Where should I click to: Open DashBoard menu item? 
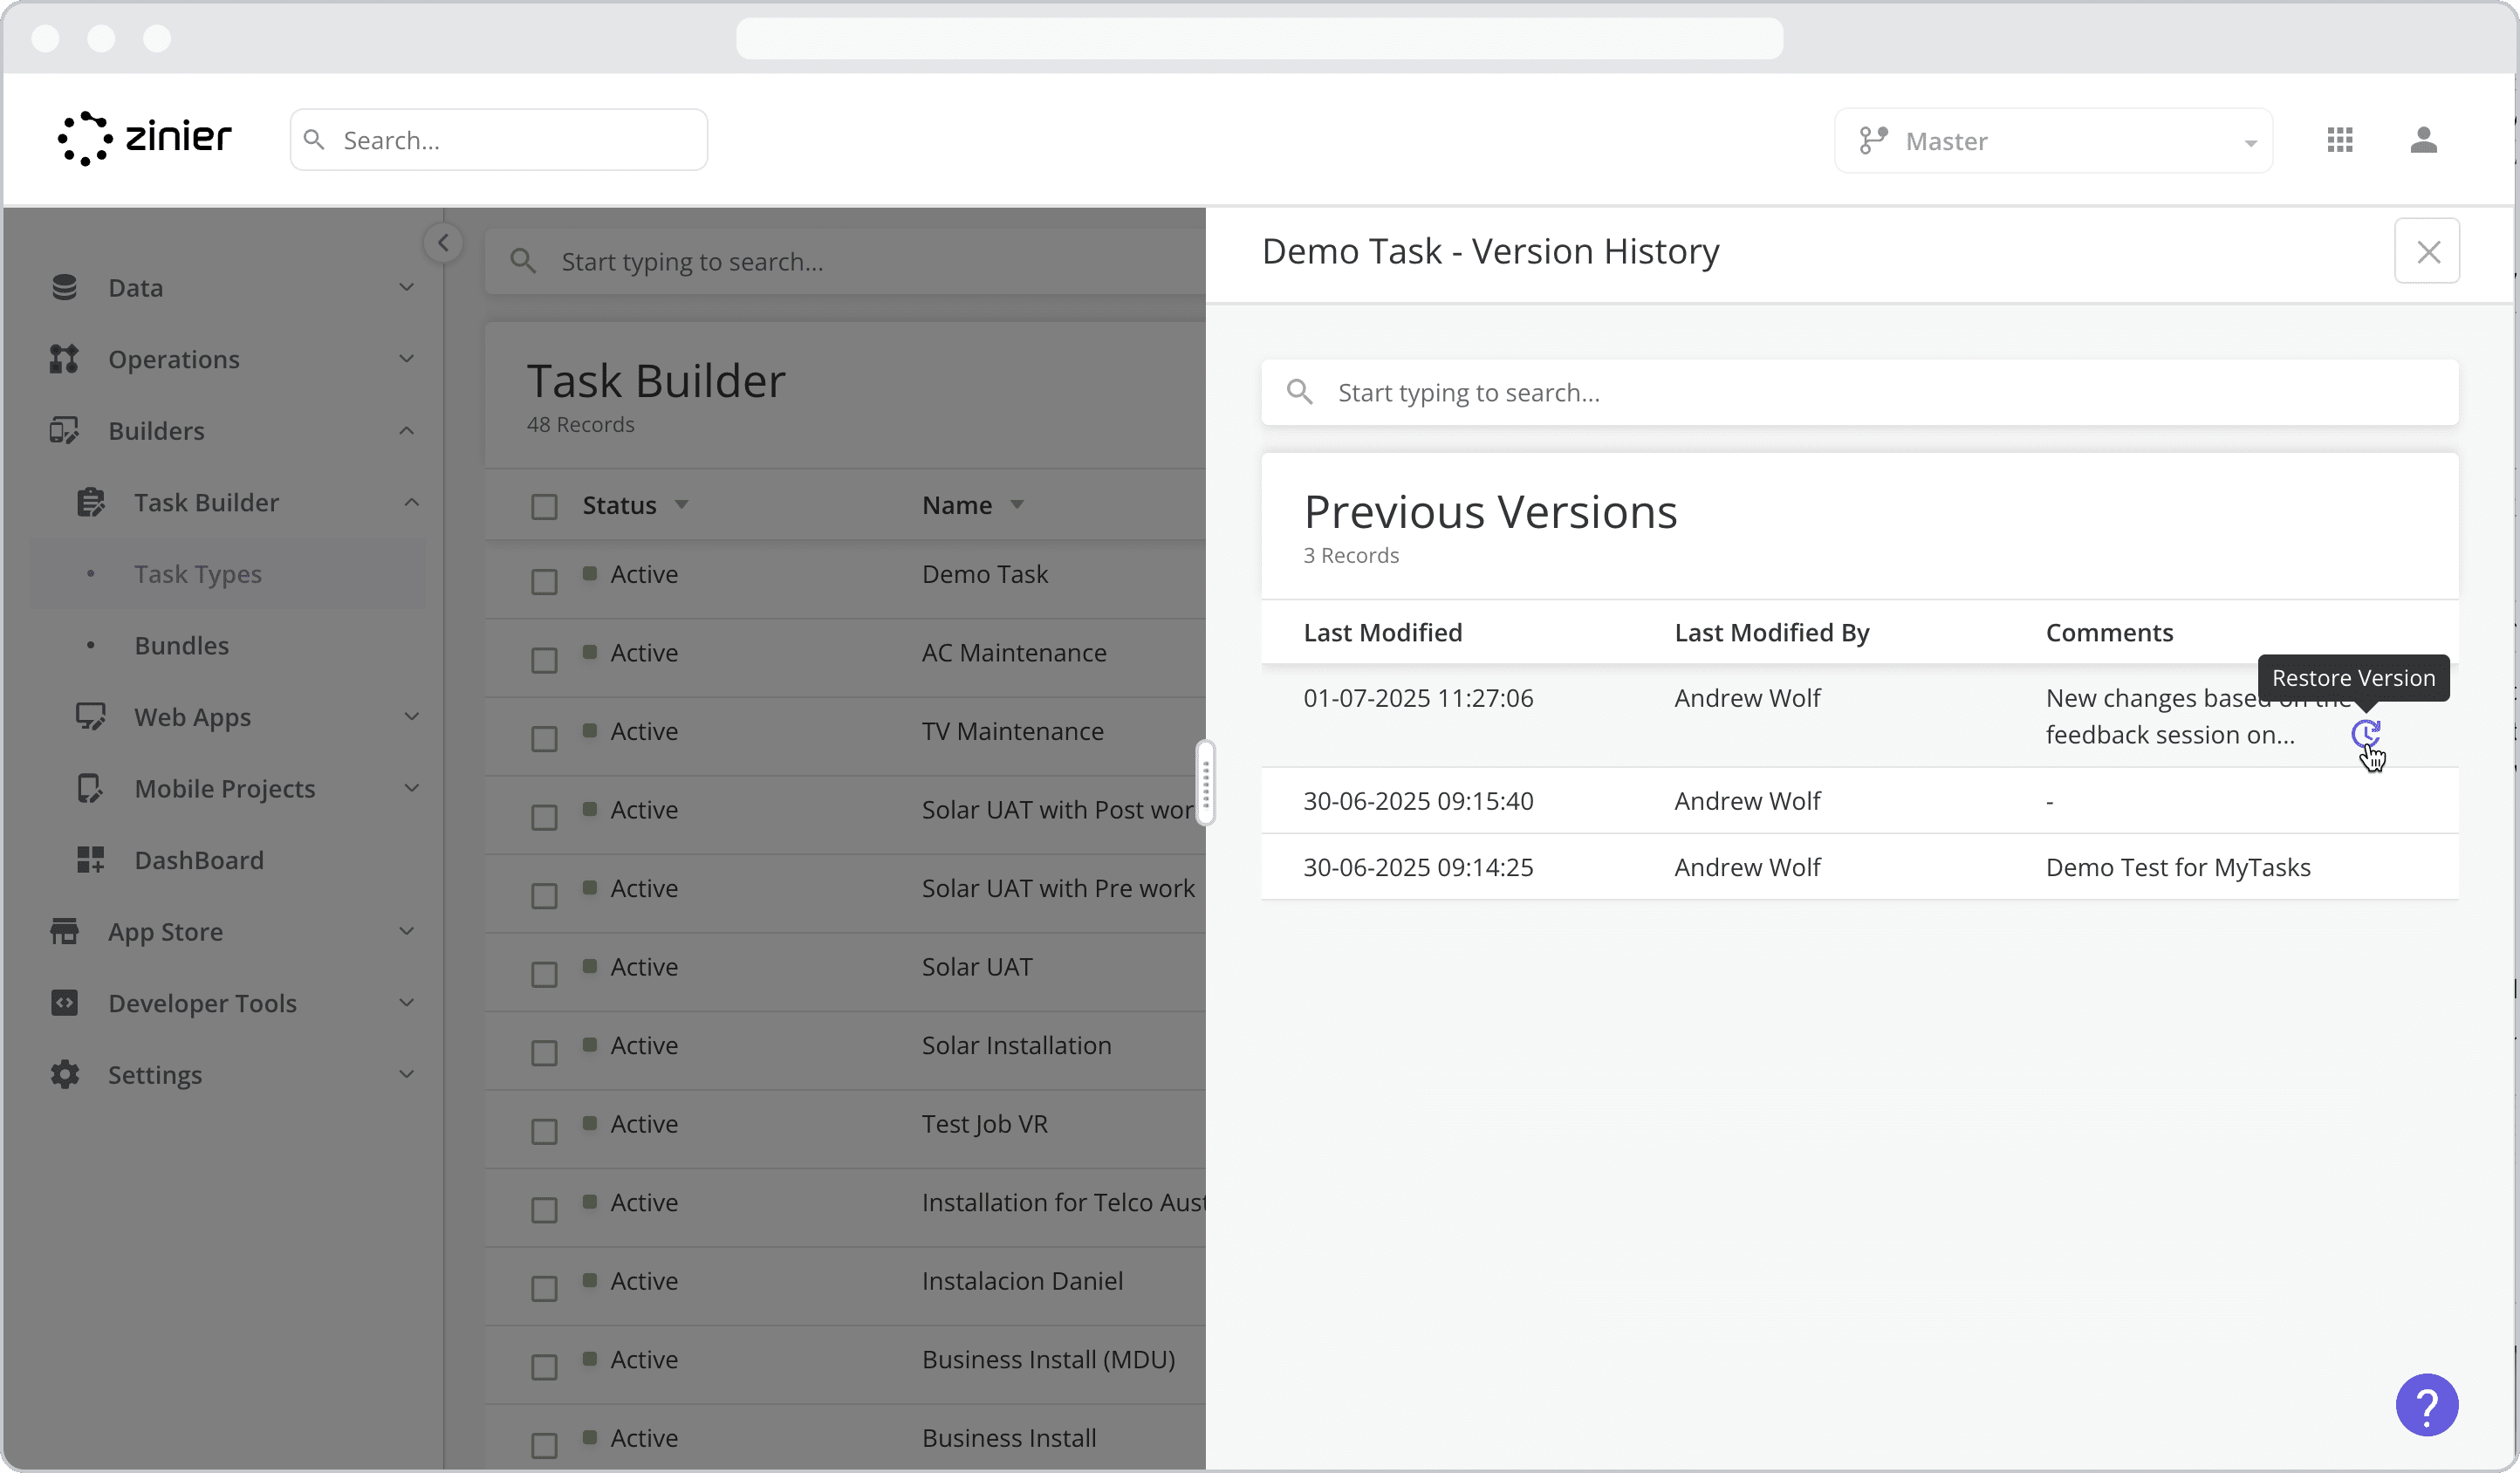pos(199,860)
